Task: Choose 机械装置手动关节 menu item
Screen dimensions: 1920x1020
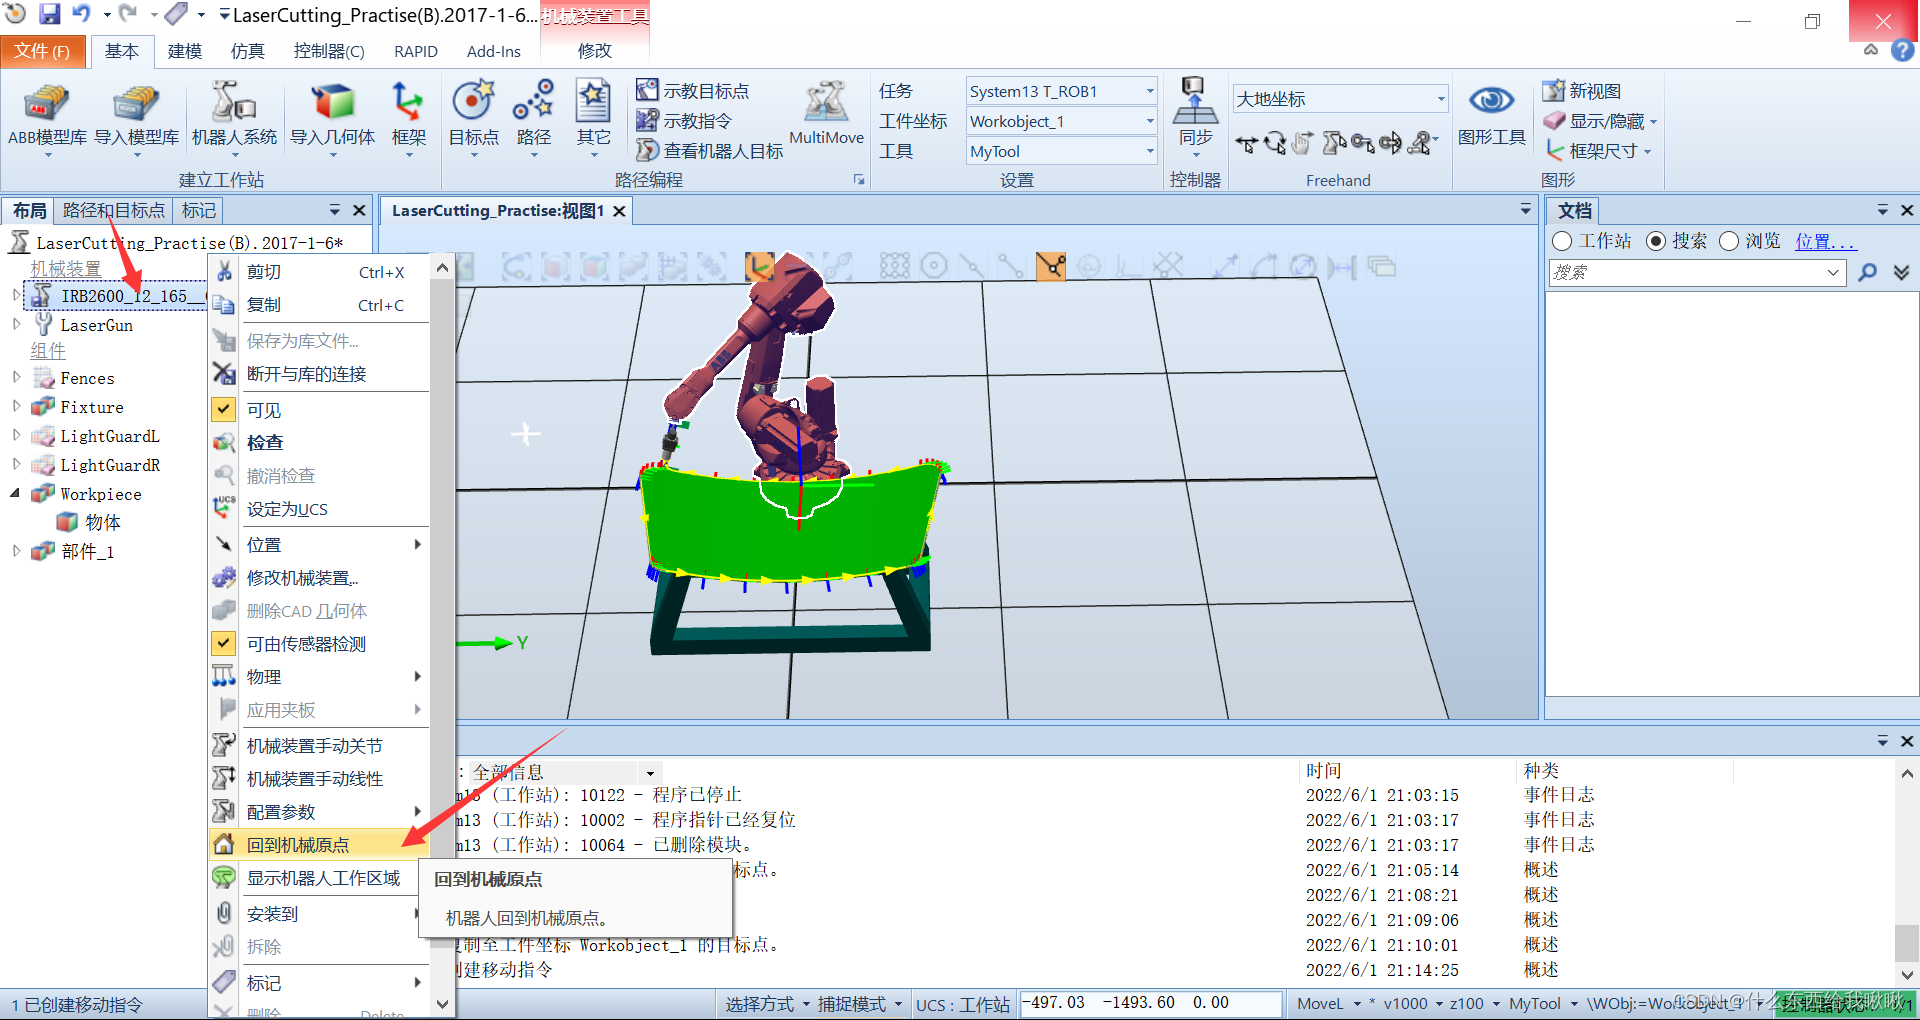Action: [319, 746]
